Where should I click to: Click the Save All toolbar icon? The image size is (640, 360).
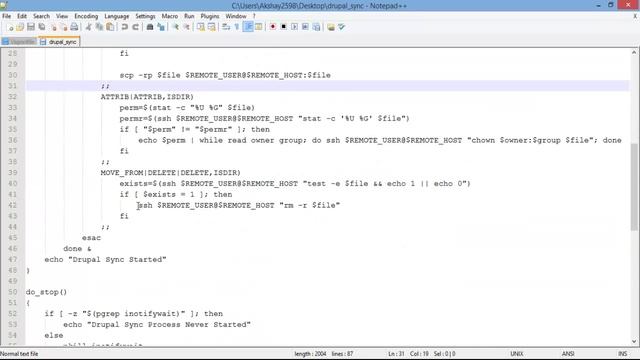coord(42,27)
